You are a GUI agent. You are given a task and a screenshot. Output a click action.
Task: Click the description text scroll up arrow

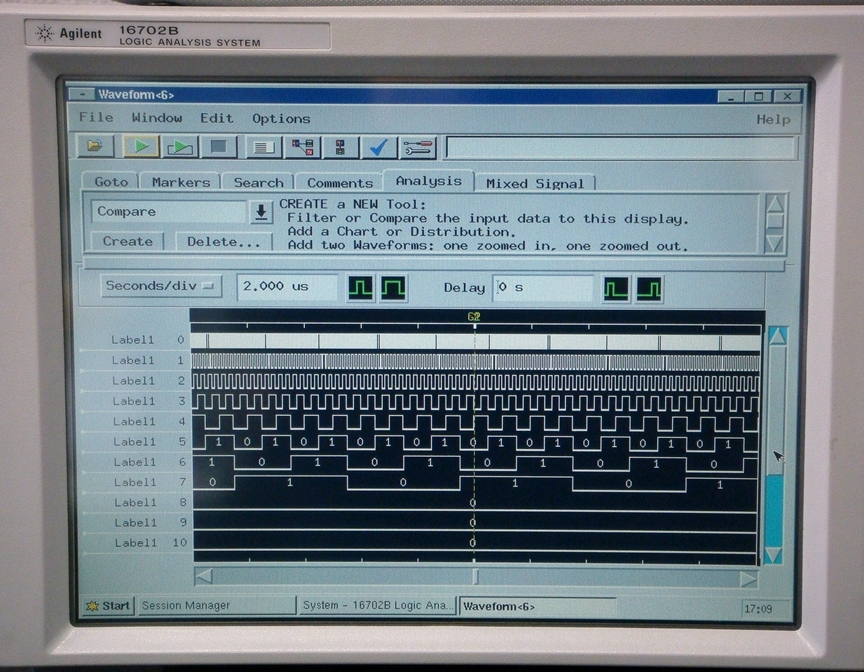click(x=775, y=204)
